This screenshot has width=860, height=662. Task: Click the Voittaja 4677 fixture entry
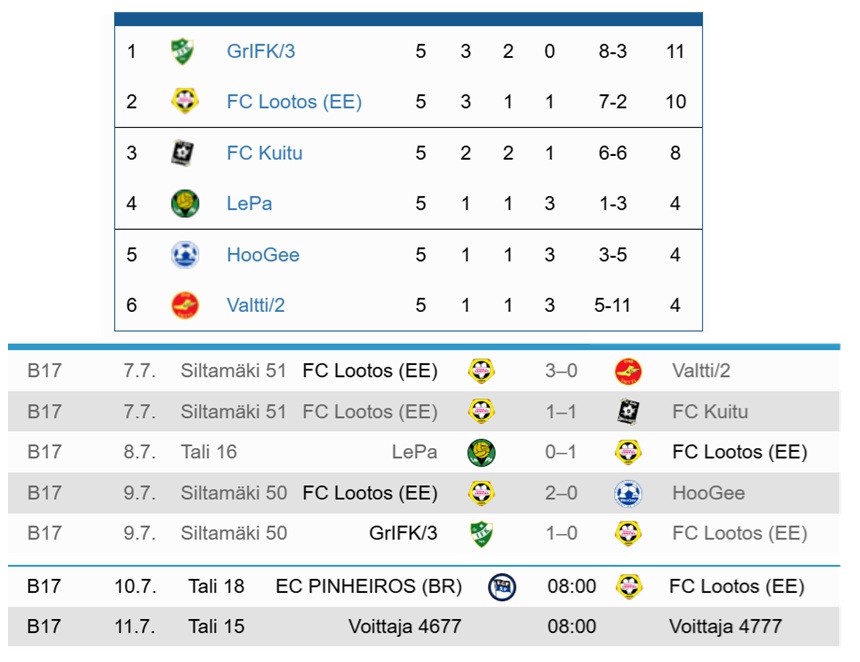[x=405, y=626]
